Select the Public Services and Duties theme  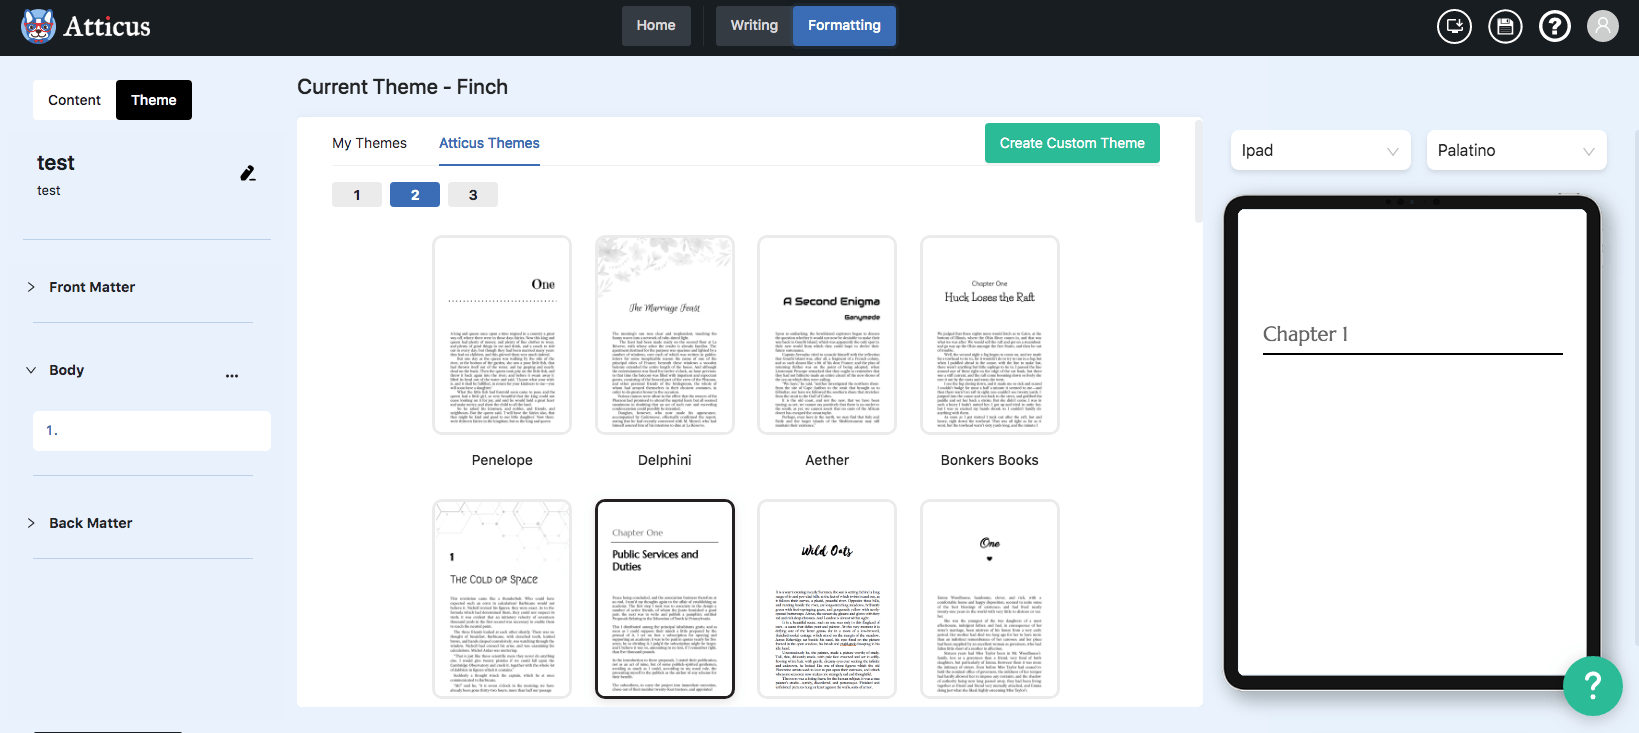tap(665, 598)
